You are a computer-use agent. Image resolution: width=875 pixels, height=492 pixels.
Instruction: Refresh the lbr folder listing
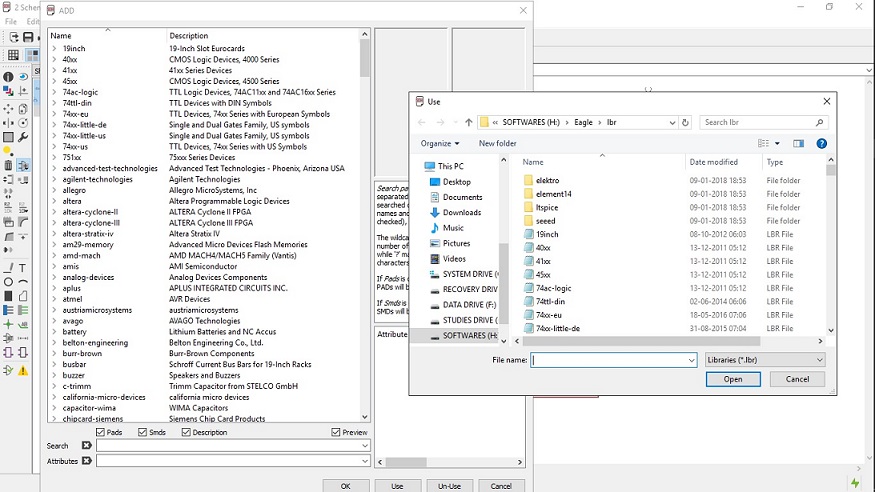click(685, 122)
